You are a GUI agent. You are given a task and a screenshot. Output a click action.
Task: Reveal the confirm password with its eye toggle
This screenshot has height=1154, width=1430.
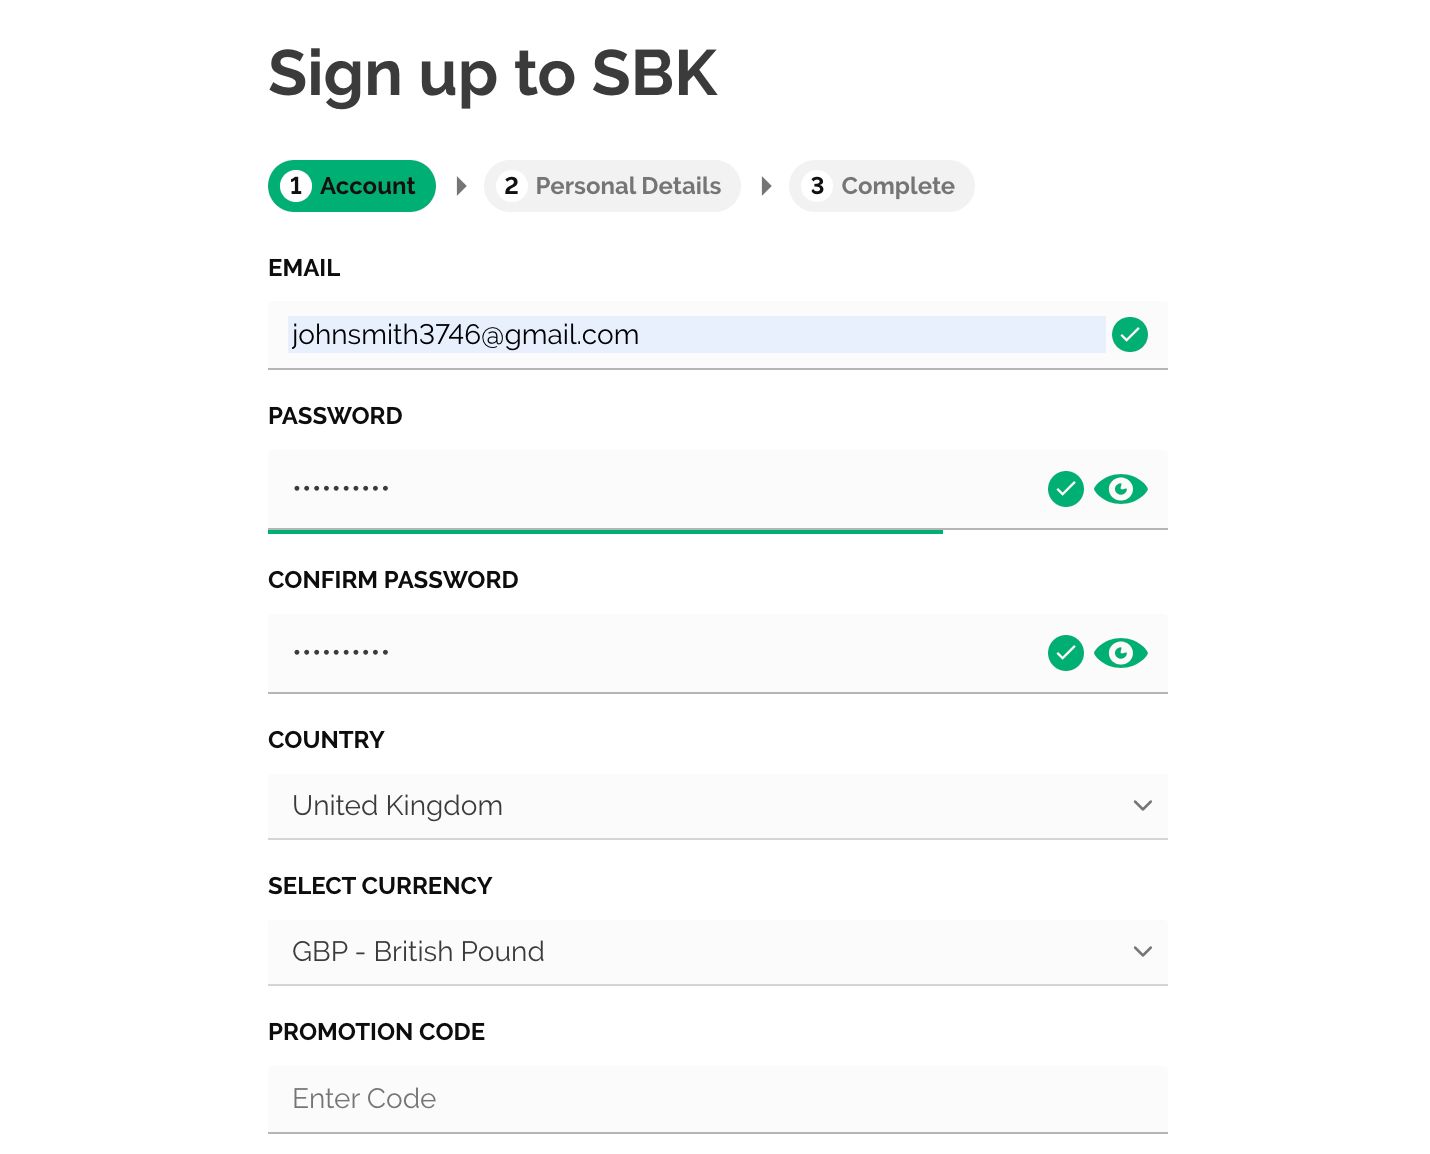click(1120, 653)
